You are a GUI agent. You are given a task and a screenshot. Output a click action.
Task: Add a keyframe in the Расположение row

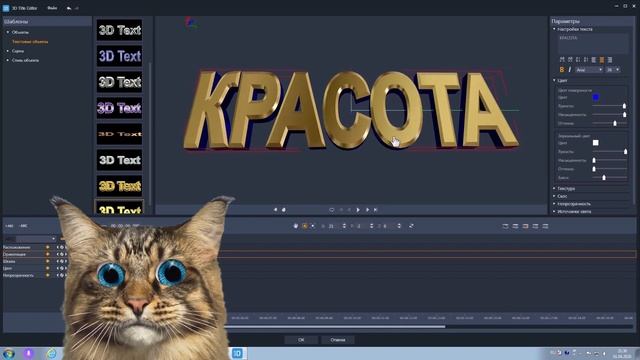[x=62, y=247]
